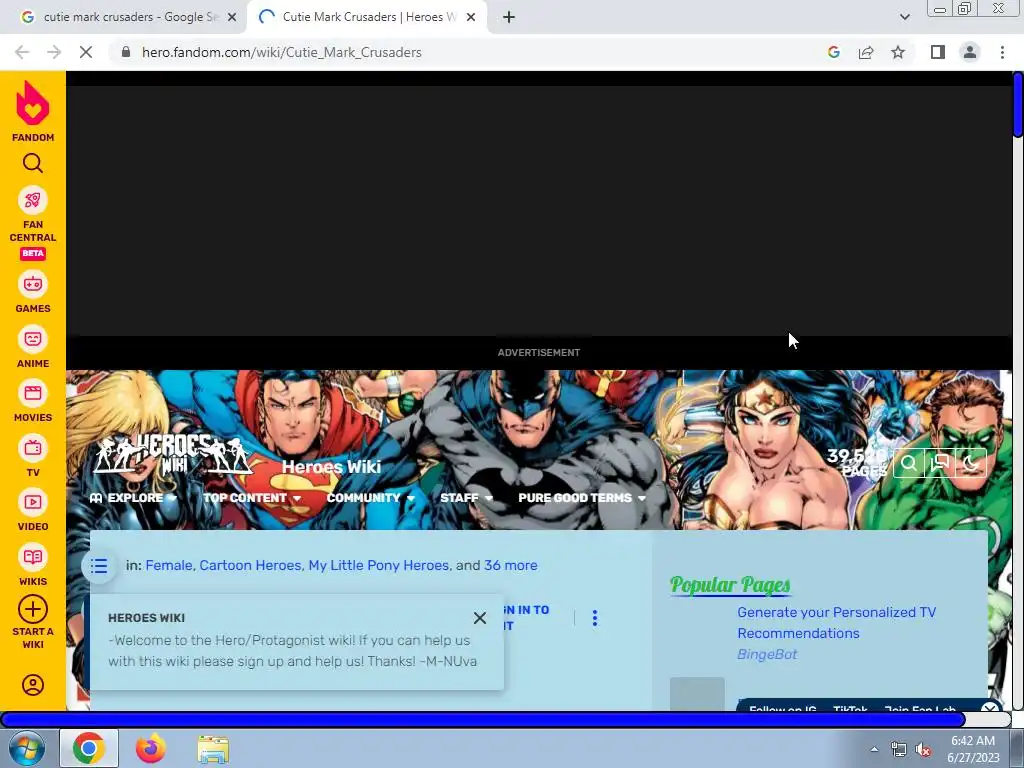1024x768 pixels.
Task: Open Chrome profile avatar
Action: (x=970, y=52)
